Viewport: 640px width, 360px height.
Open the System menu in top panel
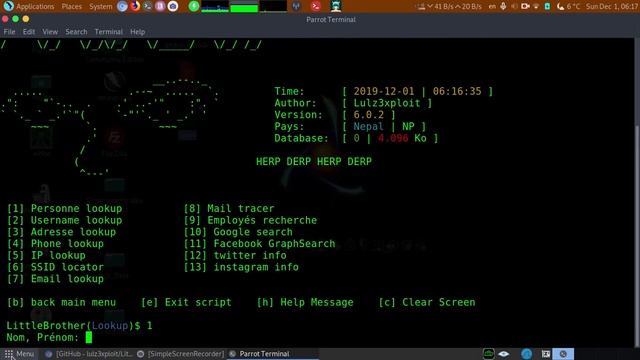pos(100,7)
